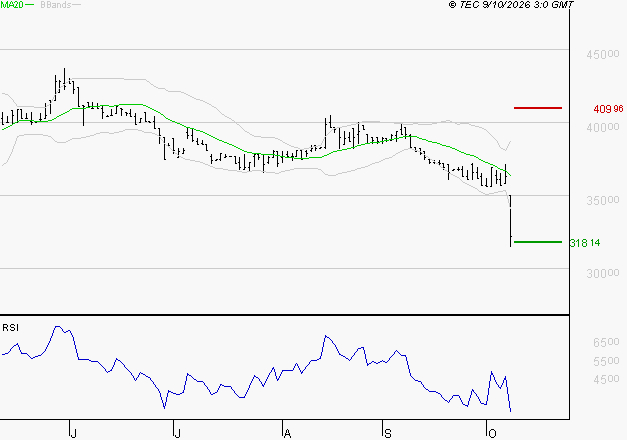627x440 pixels.
Task: Click the 45.00 RSI axis label
Action: (606, 379)
